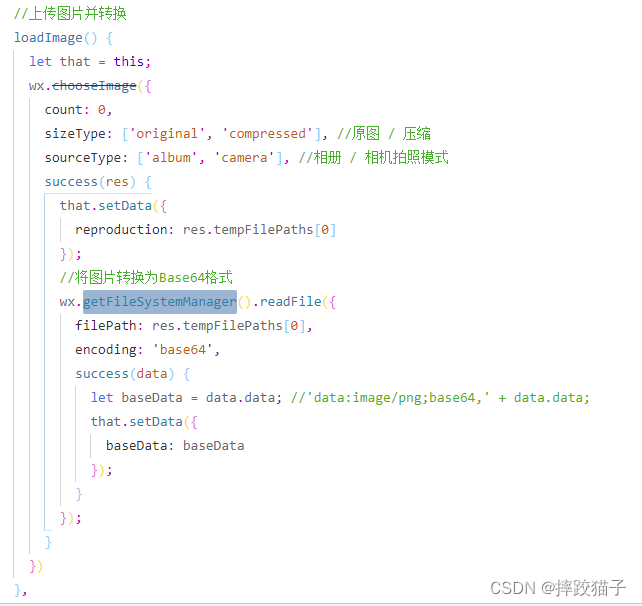642x606 pixels.
Task: Click the CSDN watermark text
Action: click(558, 588)
